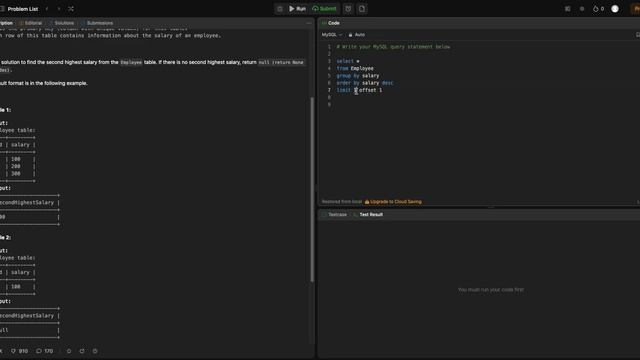Switch to the Solutions tab
This screenshot has width=640, height=360.
[64, 23]
